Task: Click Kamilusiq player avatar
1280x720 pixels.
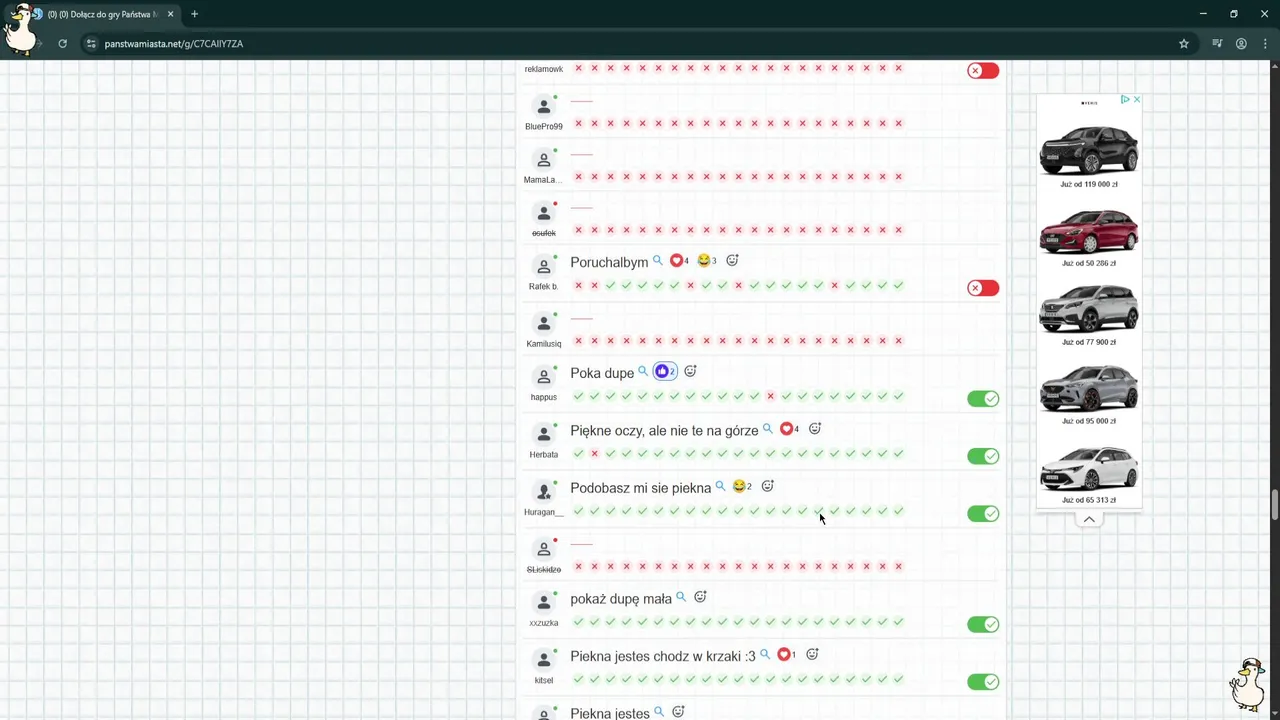Action: click(544, 324)
